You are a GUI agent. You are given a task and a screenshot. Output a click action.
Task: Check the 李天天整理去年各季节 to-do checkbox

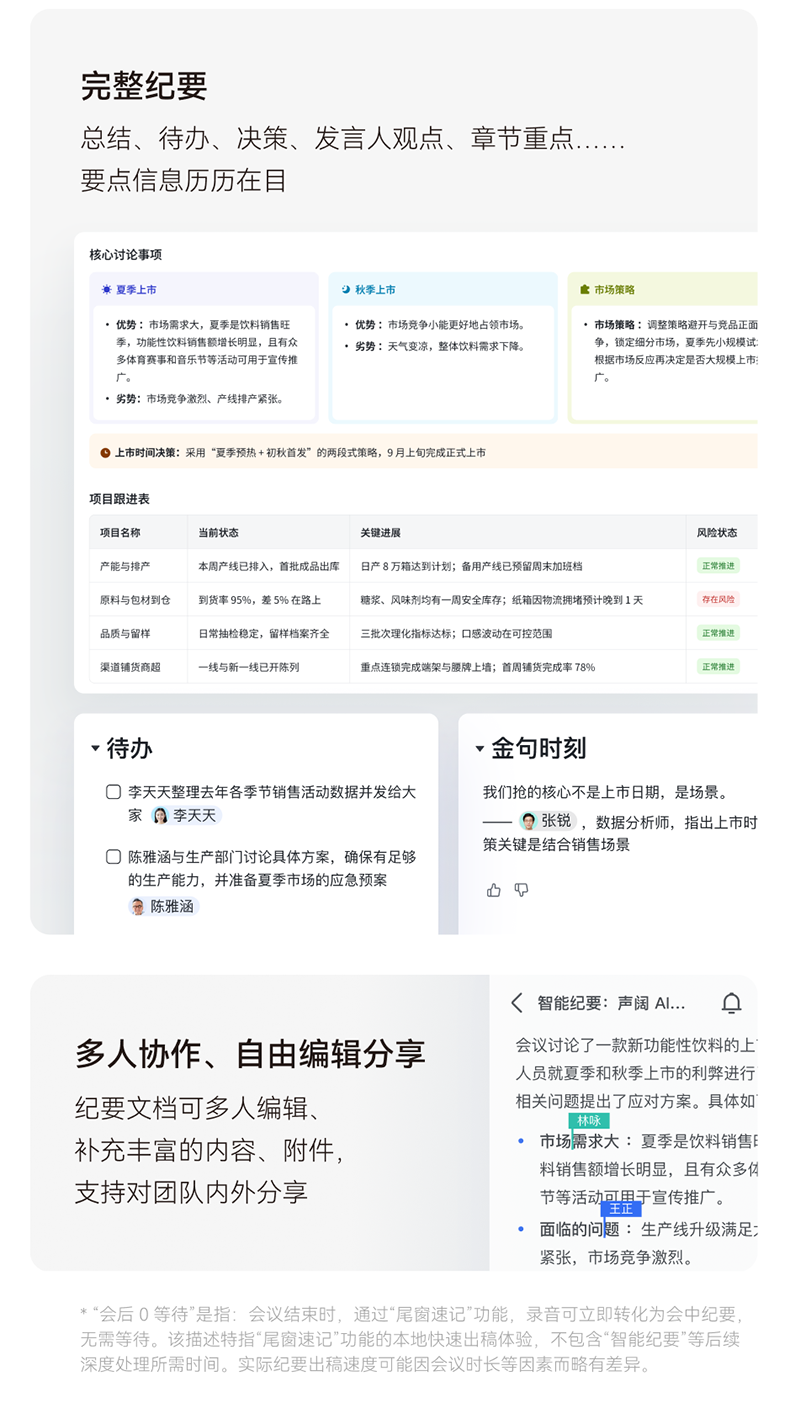(x=114, y=792)
